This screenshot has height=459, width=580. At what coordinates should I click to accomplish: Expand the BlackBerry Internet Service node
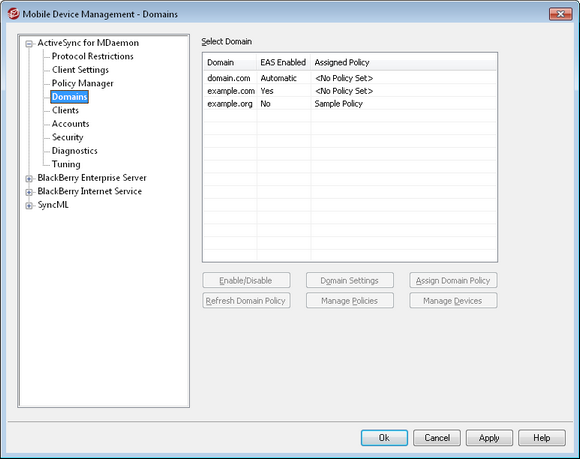tap(29, 192)
